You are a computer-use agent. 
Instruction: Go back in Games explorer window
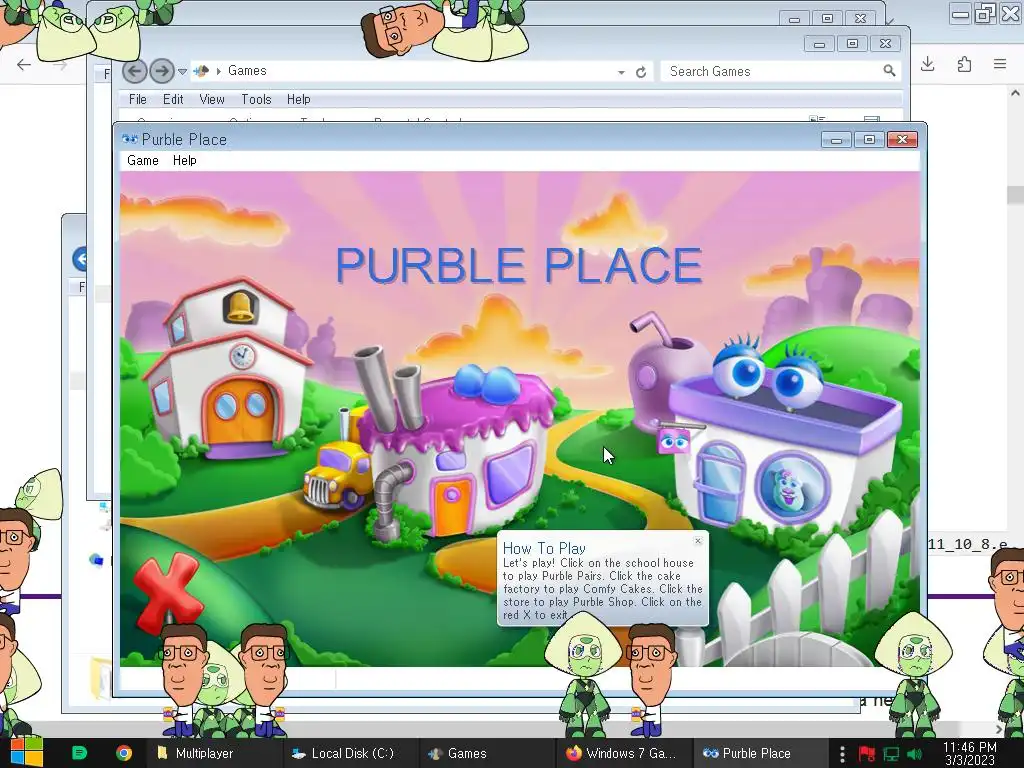[135, 71]
